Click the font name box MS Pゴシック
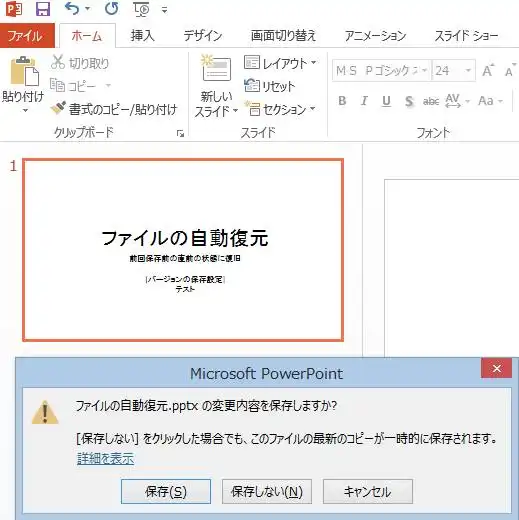 coord(382,70)
